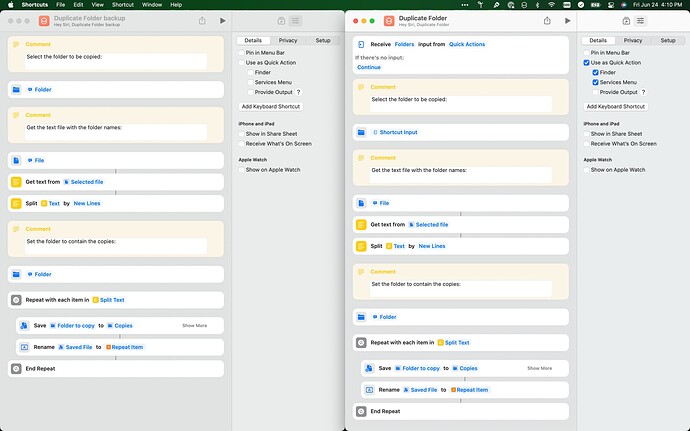Select the Shortcut Input folder action icon

pyautogui.click(x=361, y=132)
